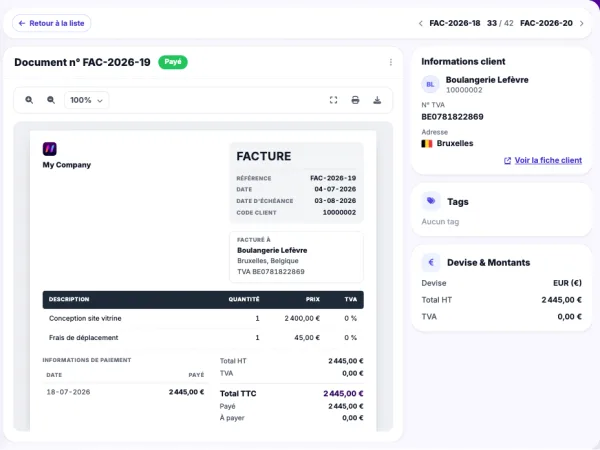Go to next invoice with right chevron
Screen dimensions: 600x450
pos(582,23)
